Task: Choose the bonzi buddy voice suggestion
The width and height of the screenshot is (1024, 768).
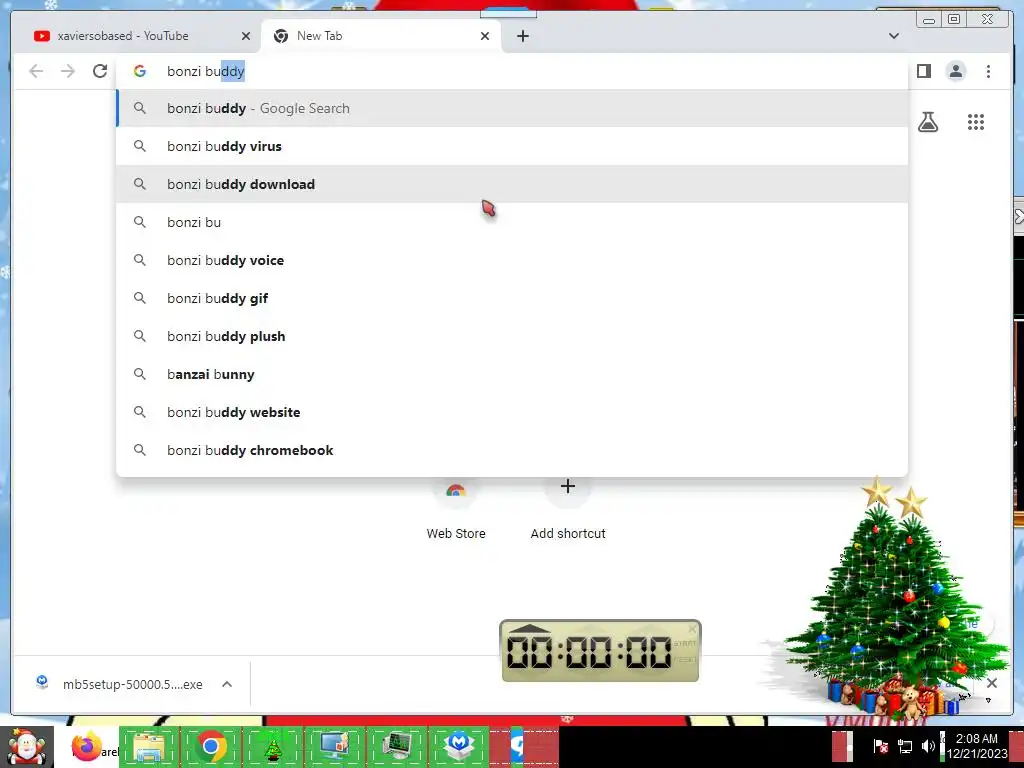Action: tap(512, 260)
